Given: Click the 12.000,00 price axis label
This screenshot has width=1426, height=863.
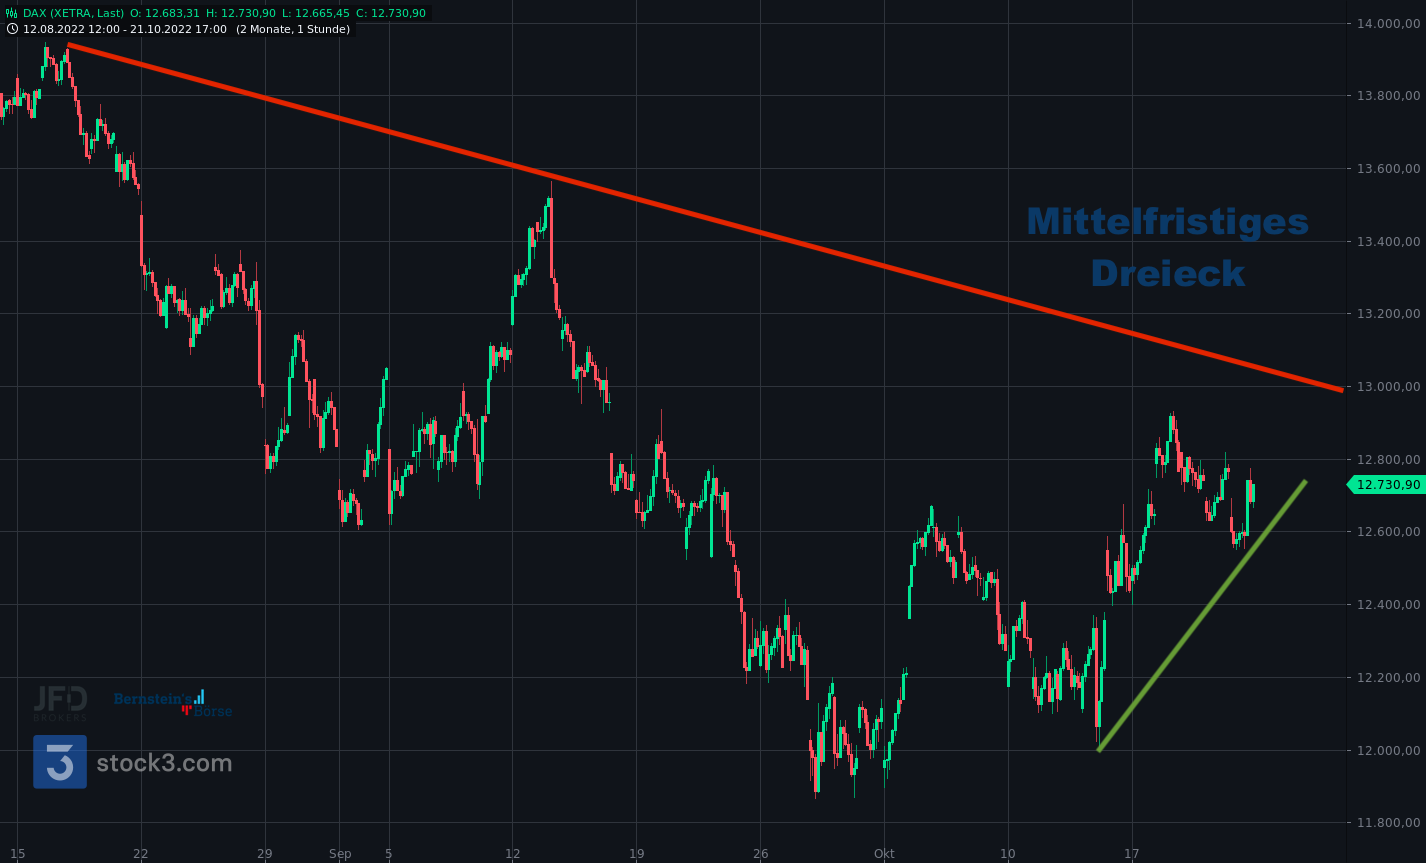Looking at the screenshot, I should pos(1390,750).
